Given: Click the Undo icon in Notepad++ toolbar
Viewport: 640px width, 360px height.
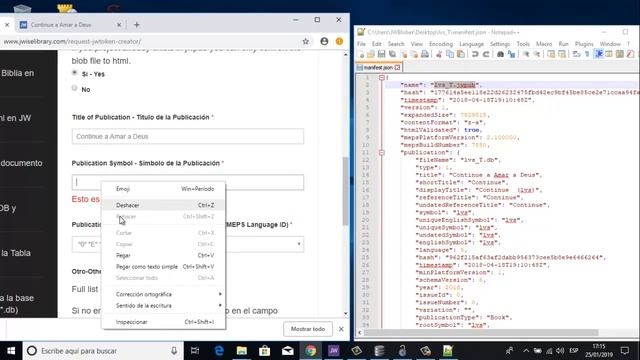Looking at the screenshot, I should (475, 54).
